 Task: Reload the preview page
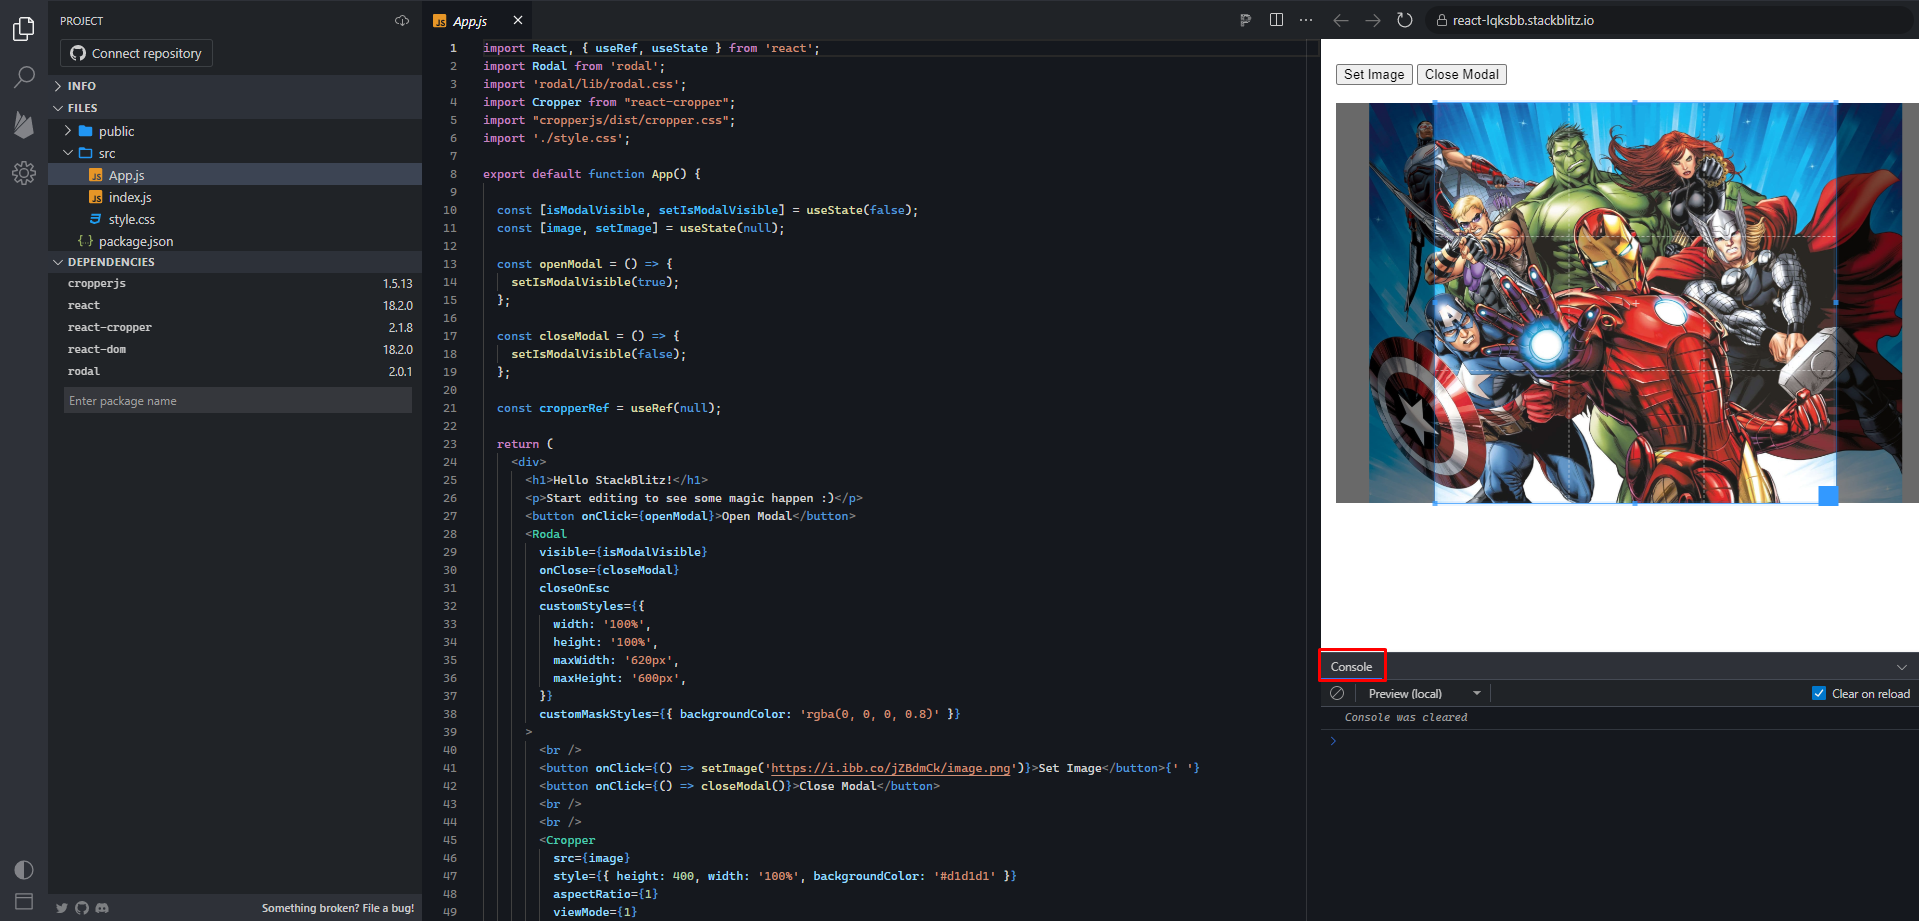[x=1405, y=20]
